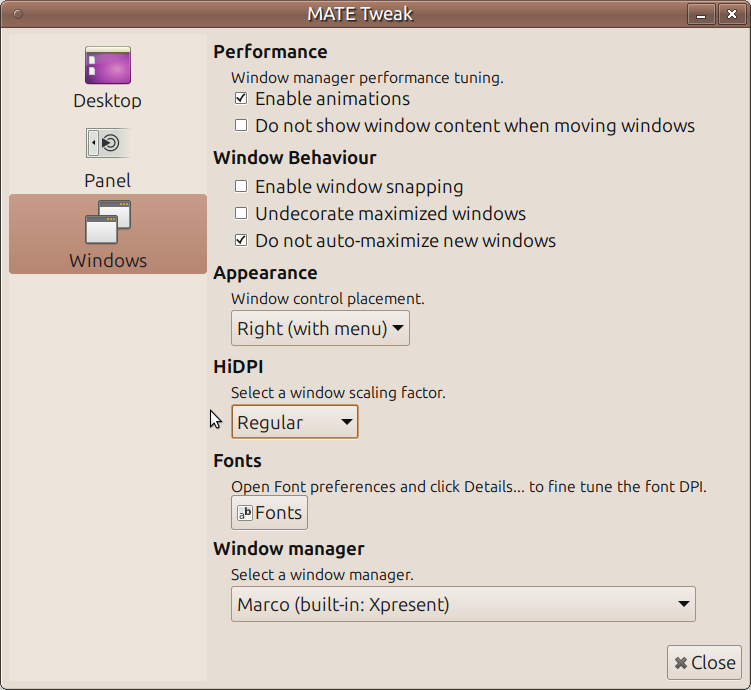Open Fonts preferences button
Screen dimensions: 751x690
(269, 513)
